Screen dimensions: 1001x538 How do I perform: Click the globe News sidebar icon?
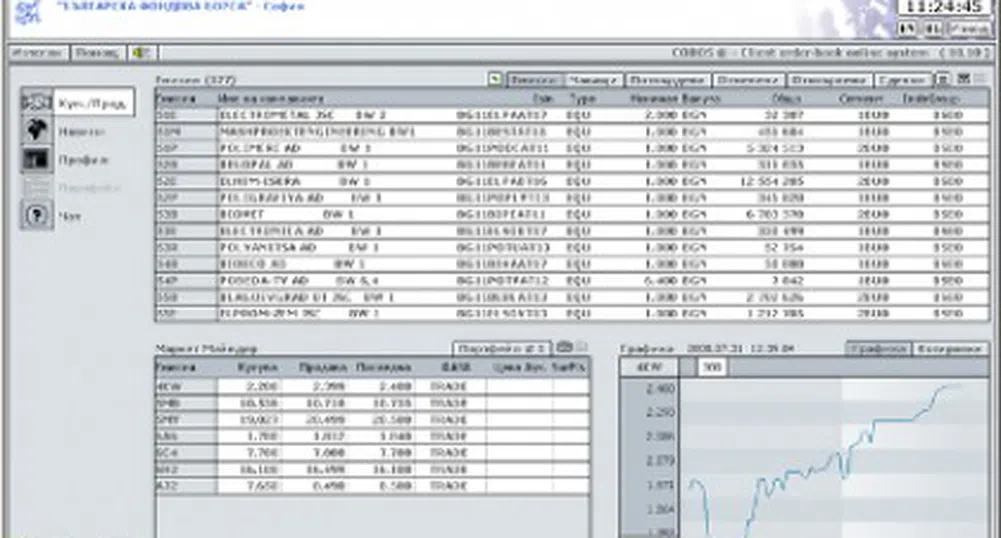(x=37, y=131)
